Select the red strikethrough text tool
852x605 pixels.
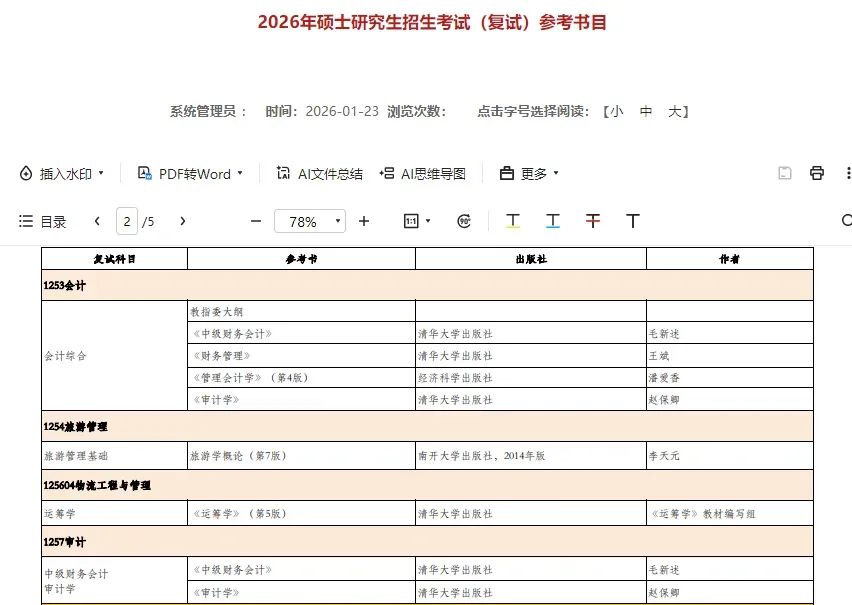point(593,221)
